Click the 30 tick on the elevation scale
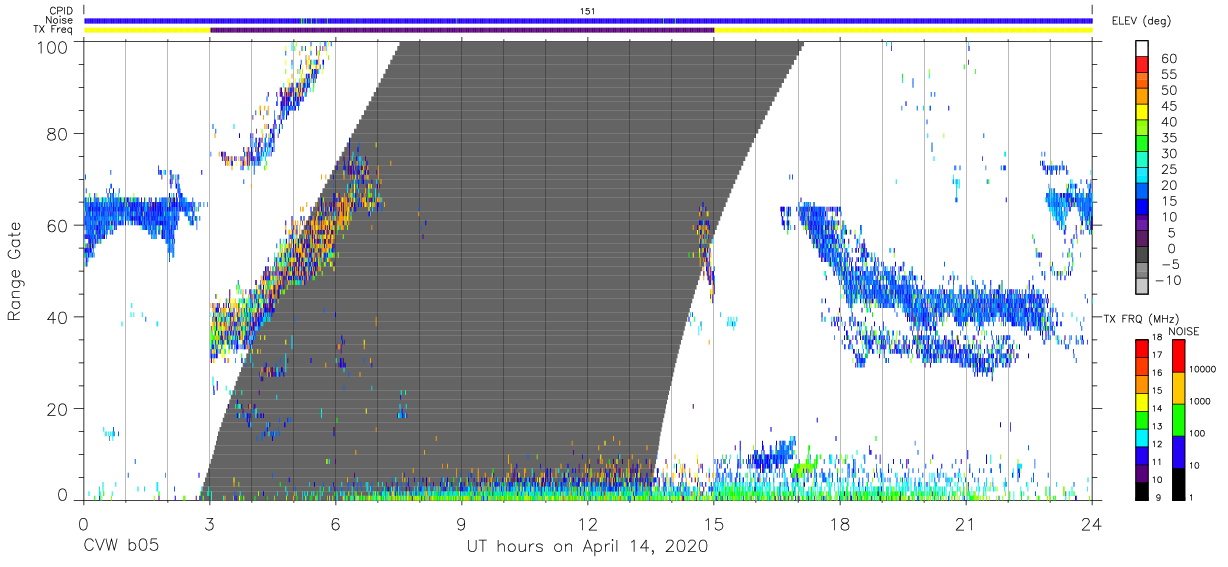1228x567 pixels. tap(1169, 153)
